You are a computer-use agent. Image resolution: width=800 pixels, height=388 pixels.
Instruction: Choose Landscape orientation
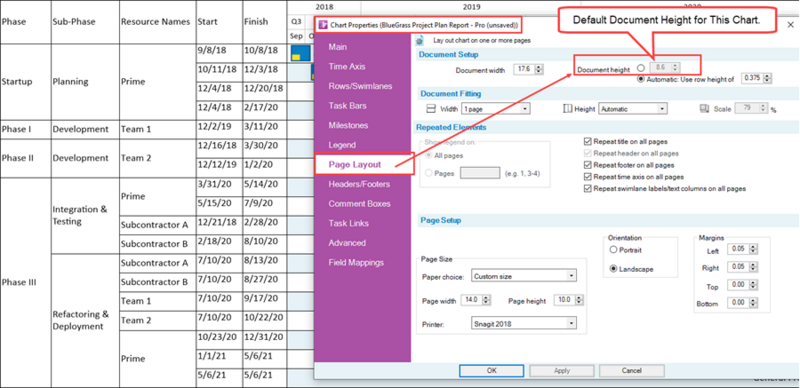click(613, 269)
